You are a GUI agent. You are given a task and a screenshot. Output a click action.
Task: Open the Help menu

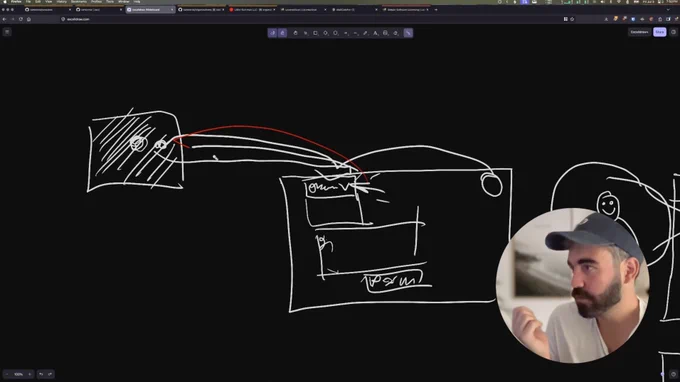pos(137,2)
